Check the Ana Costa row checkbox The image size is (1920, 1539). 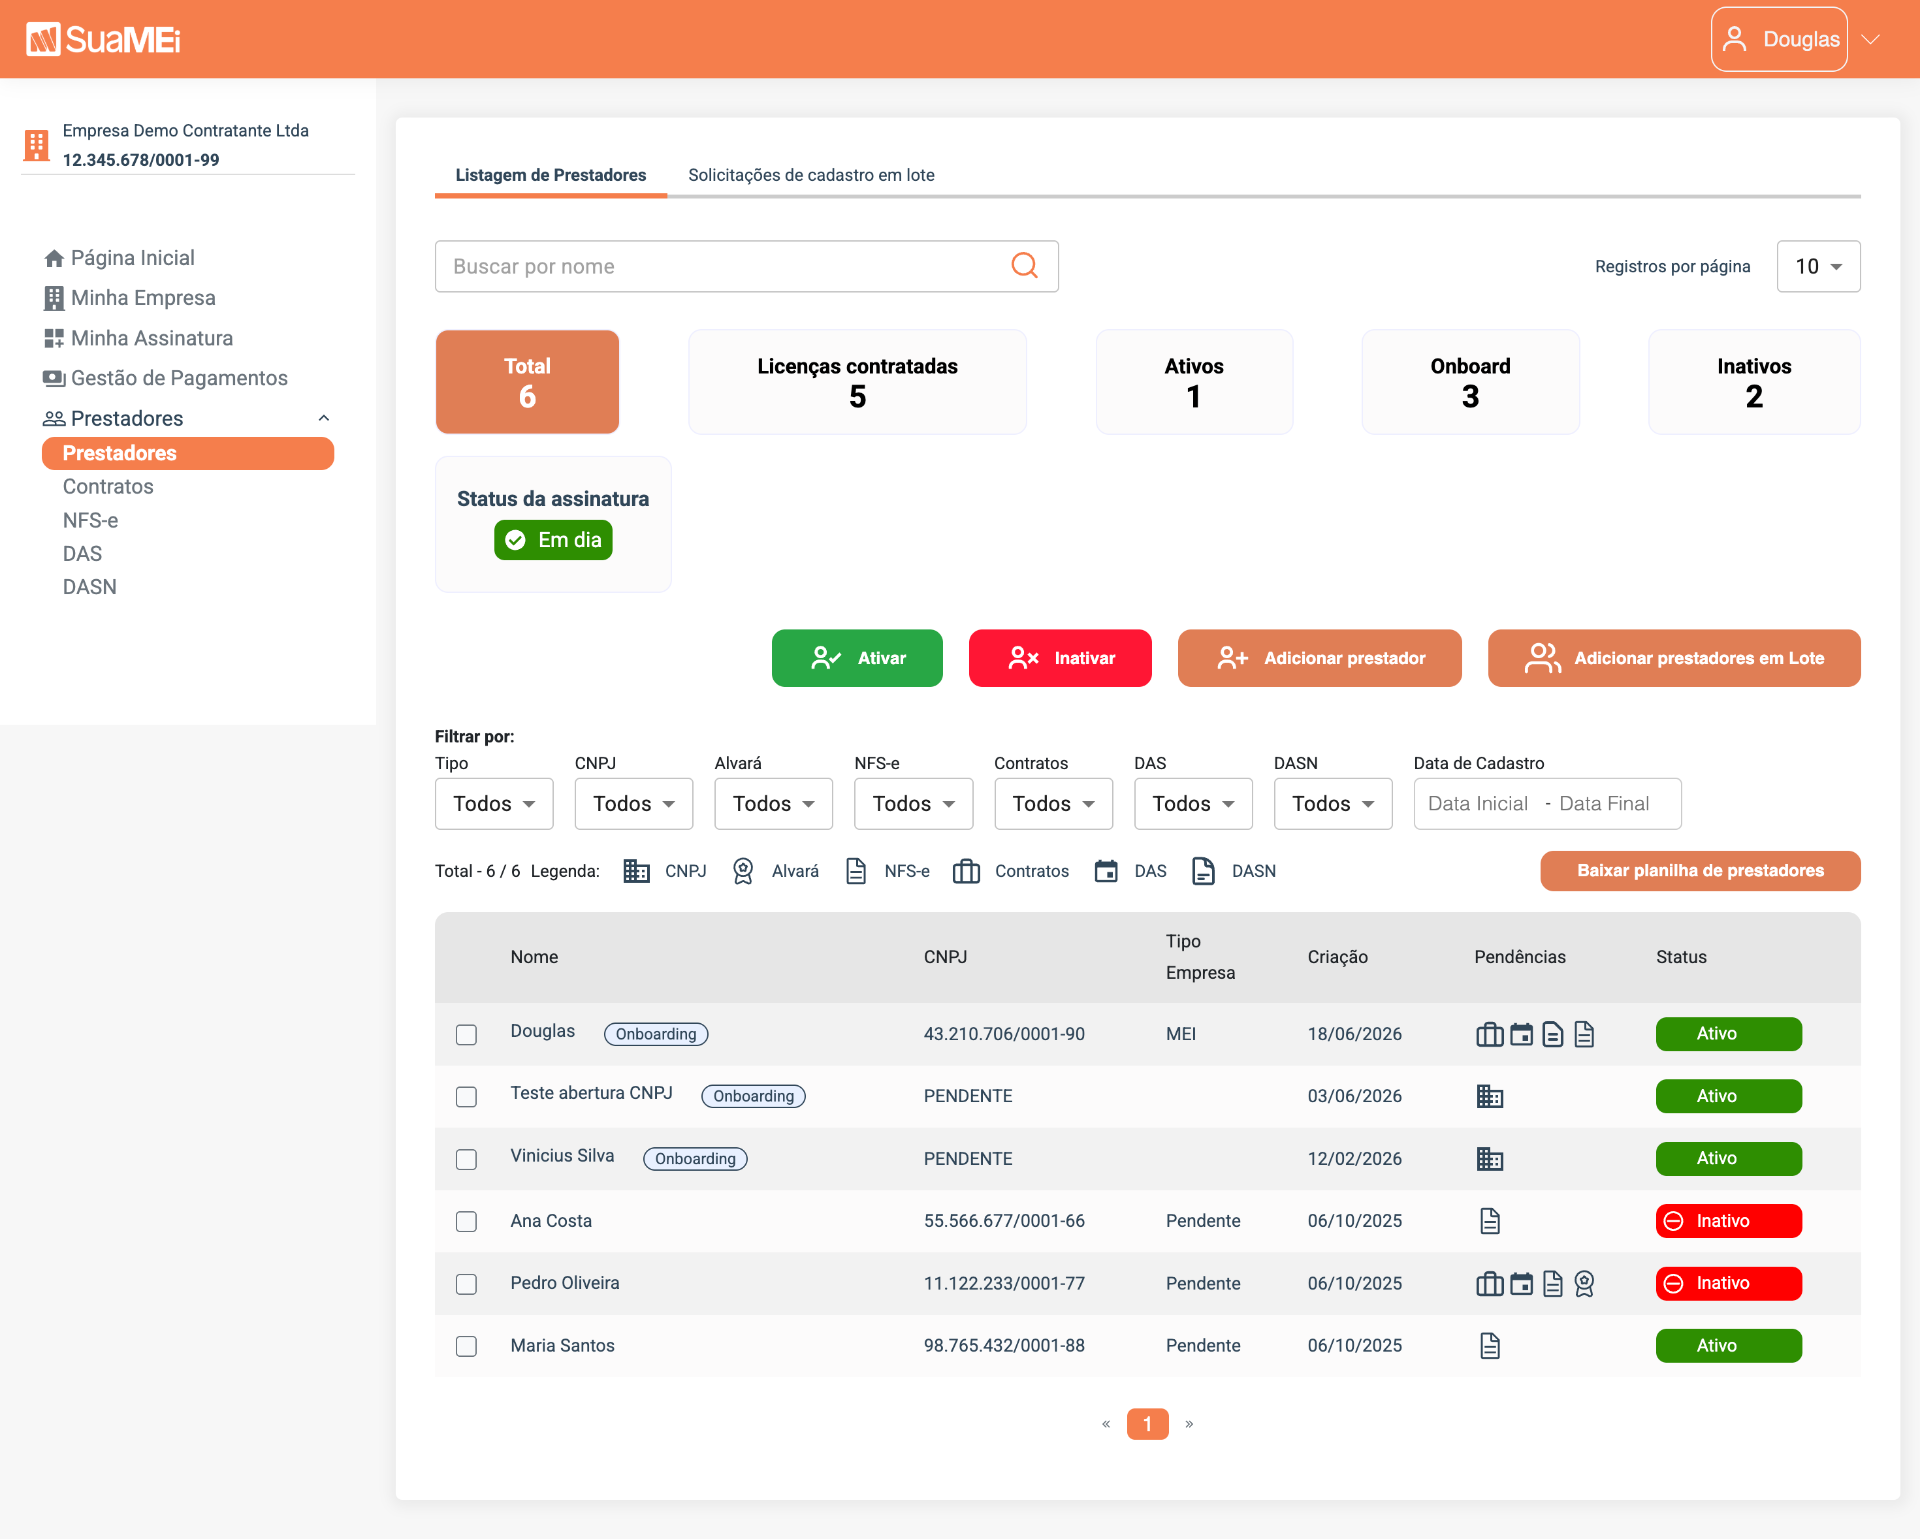point(466,1222)
